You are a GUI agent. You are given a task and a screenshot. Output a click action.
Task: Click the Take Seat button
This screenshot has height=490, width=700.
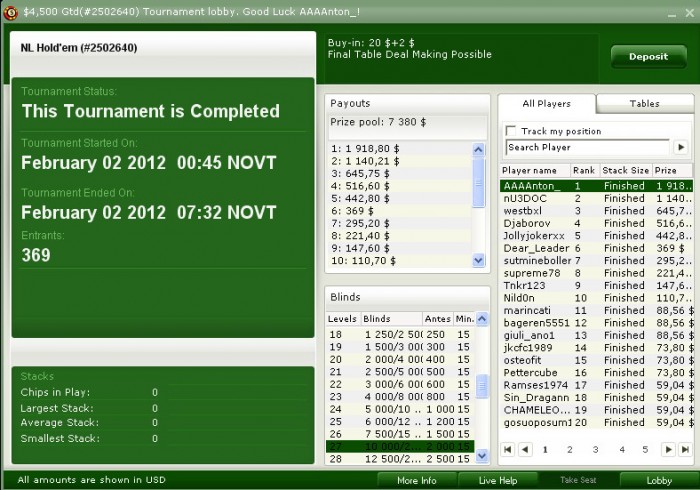578,480
